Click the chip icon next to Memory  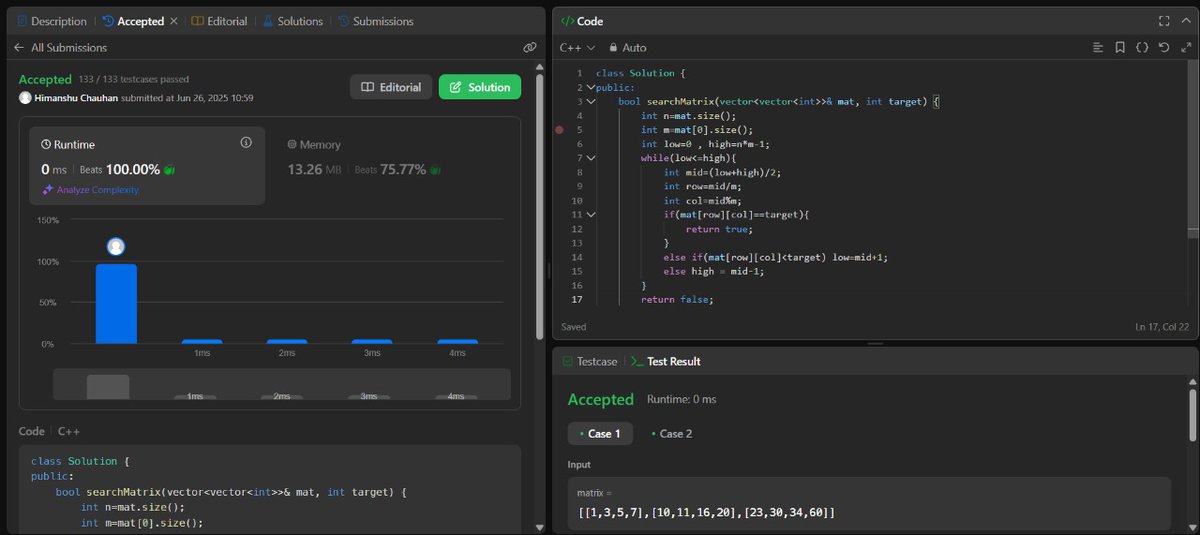[292, 144]
